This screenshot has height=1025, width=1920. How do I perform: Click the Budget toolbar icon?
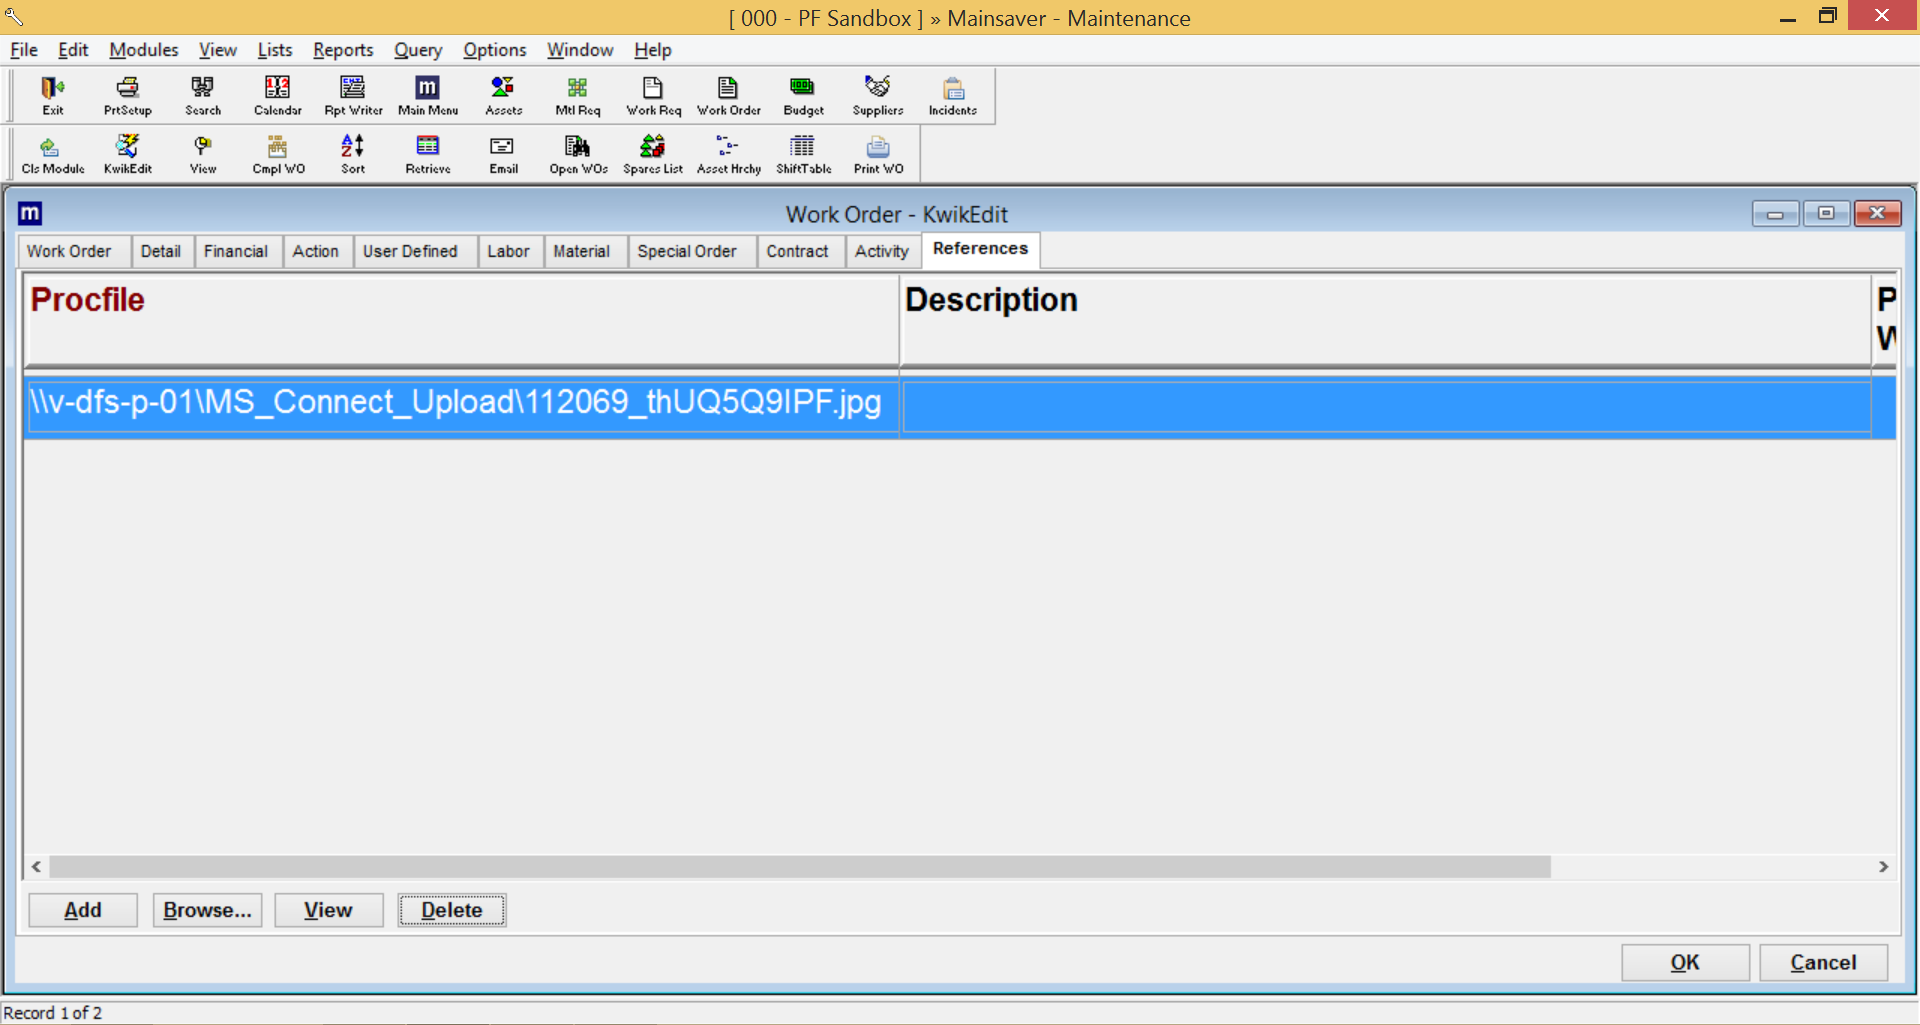pyautogui.click(x=803, y=95)
